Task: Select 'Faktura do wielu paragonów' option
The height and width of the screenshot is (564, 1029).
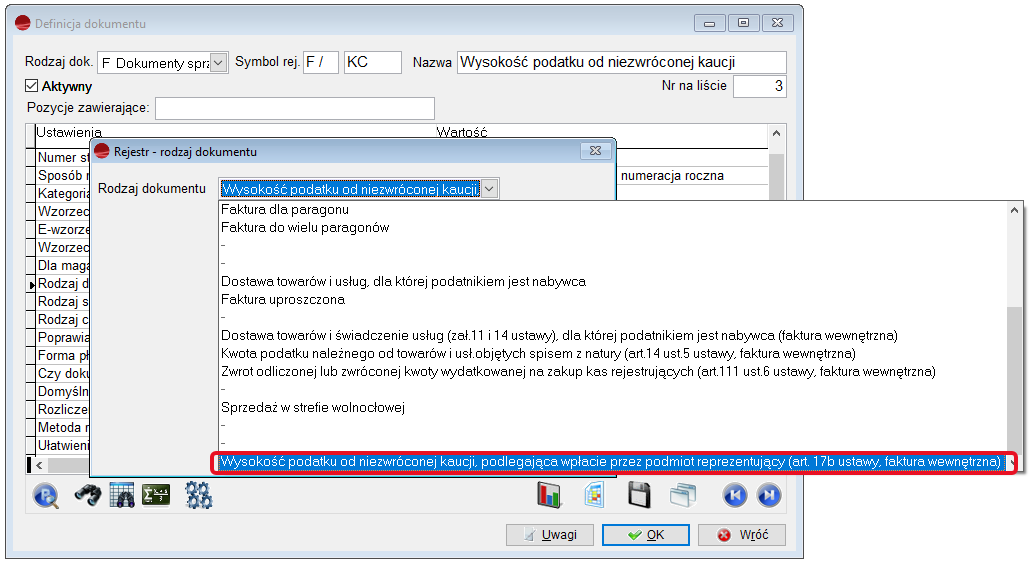Action: pos(305,227)
